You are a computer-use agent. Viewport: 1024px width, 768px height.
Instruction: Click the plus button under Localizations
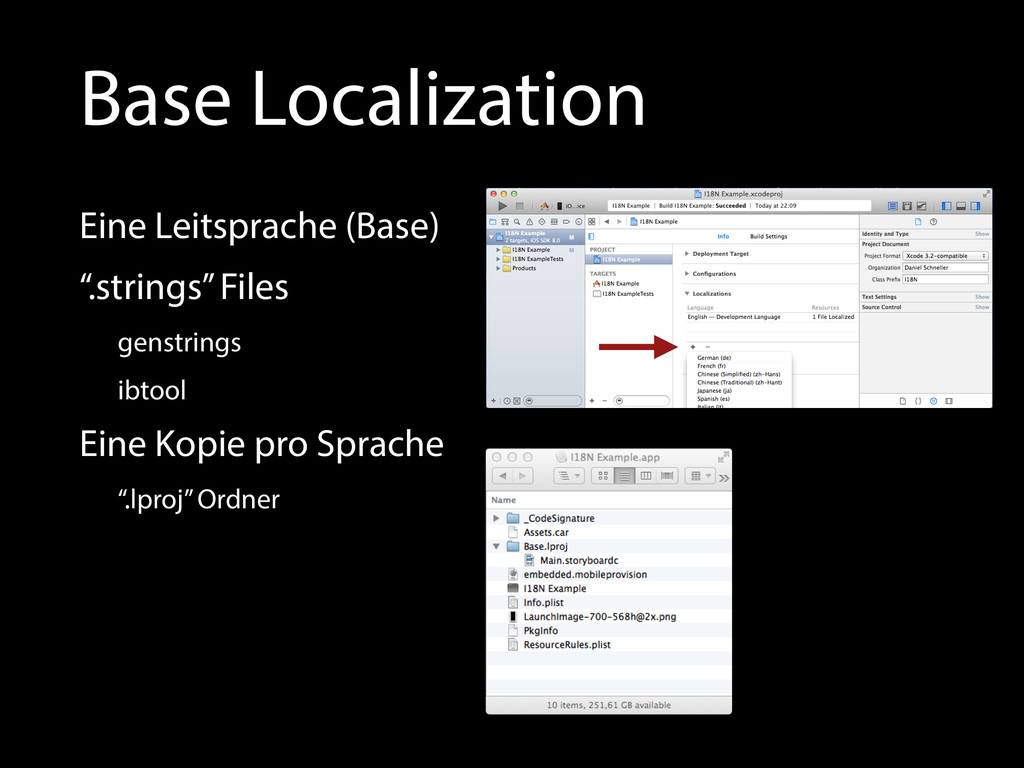pyautogui.click(x=693, y=347)
